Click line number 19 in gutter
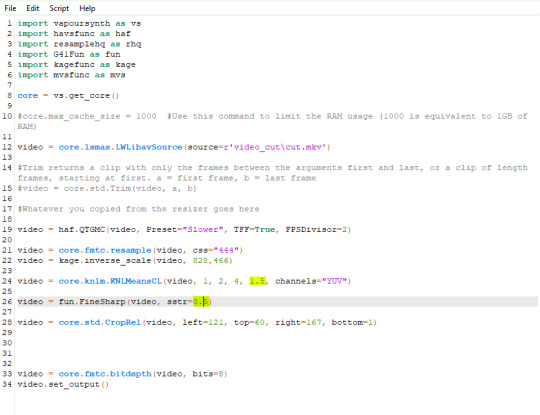The width and height of the screenshot is (540, 415). tap(7, 229)
